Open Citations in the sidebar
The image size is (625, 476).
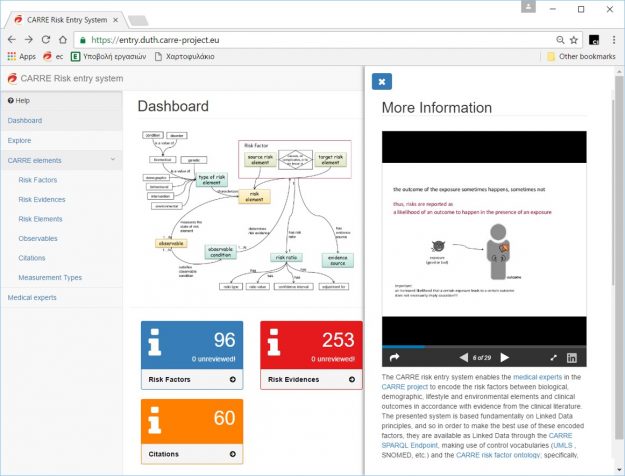pyautogui.click(x=31, y=258)
